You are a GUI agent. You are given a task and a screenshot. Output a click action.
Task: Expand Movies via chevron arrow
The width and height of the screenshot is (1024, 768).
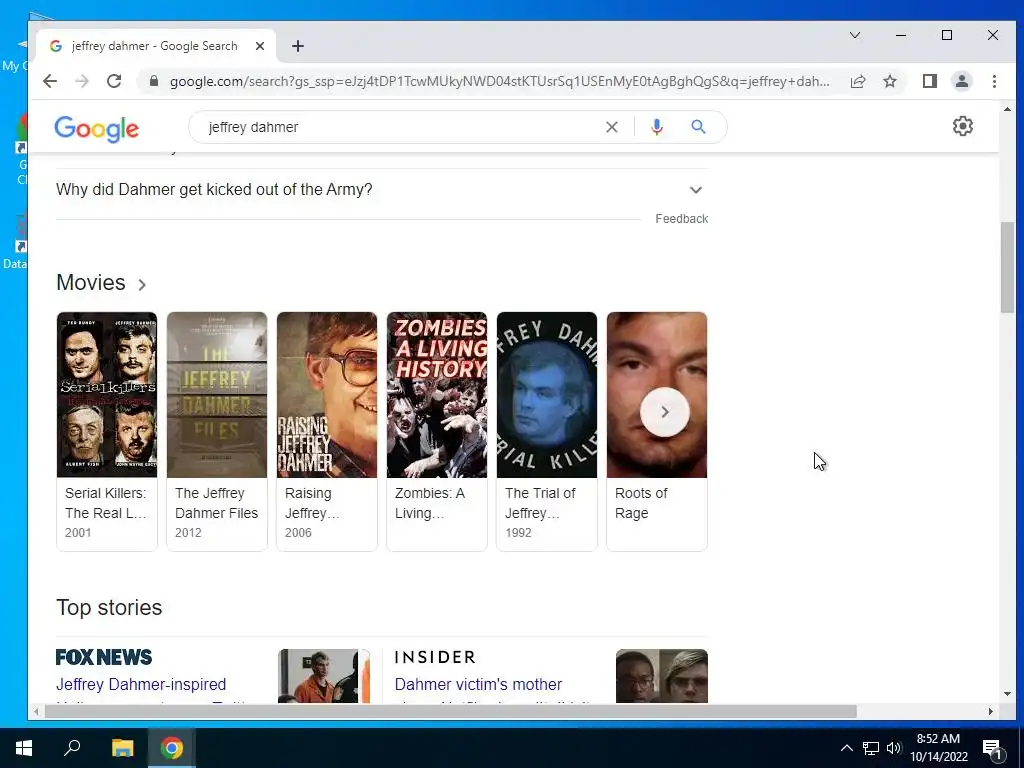[142, 285]
